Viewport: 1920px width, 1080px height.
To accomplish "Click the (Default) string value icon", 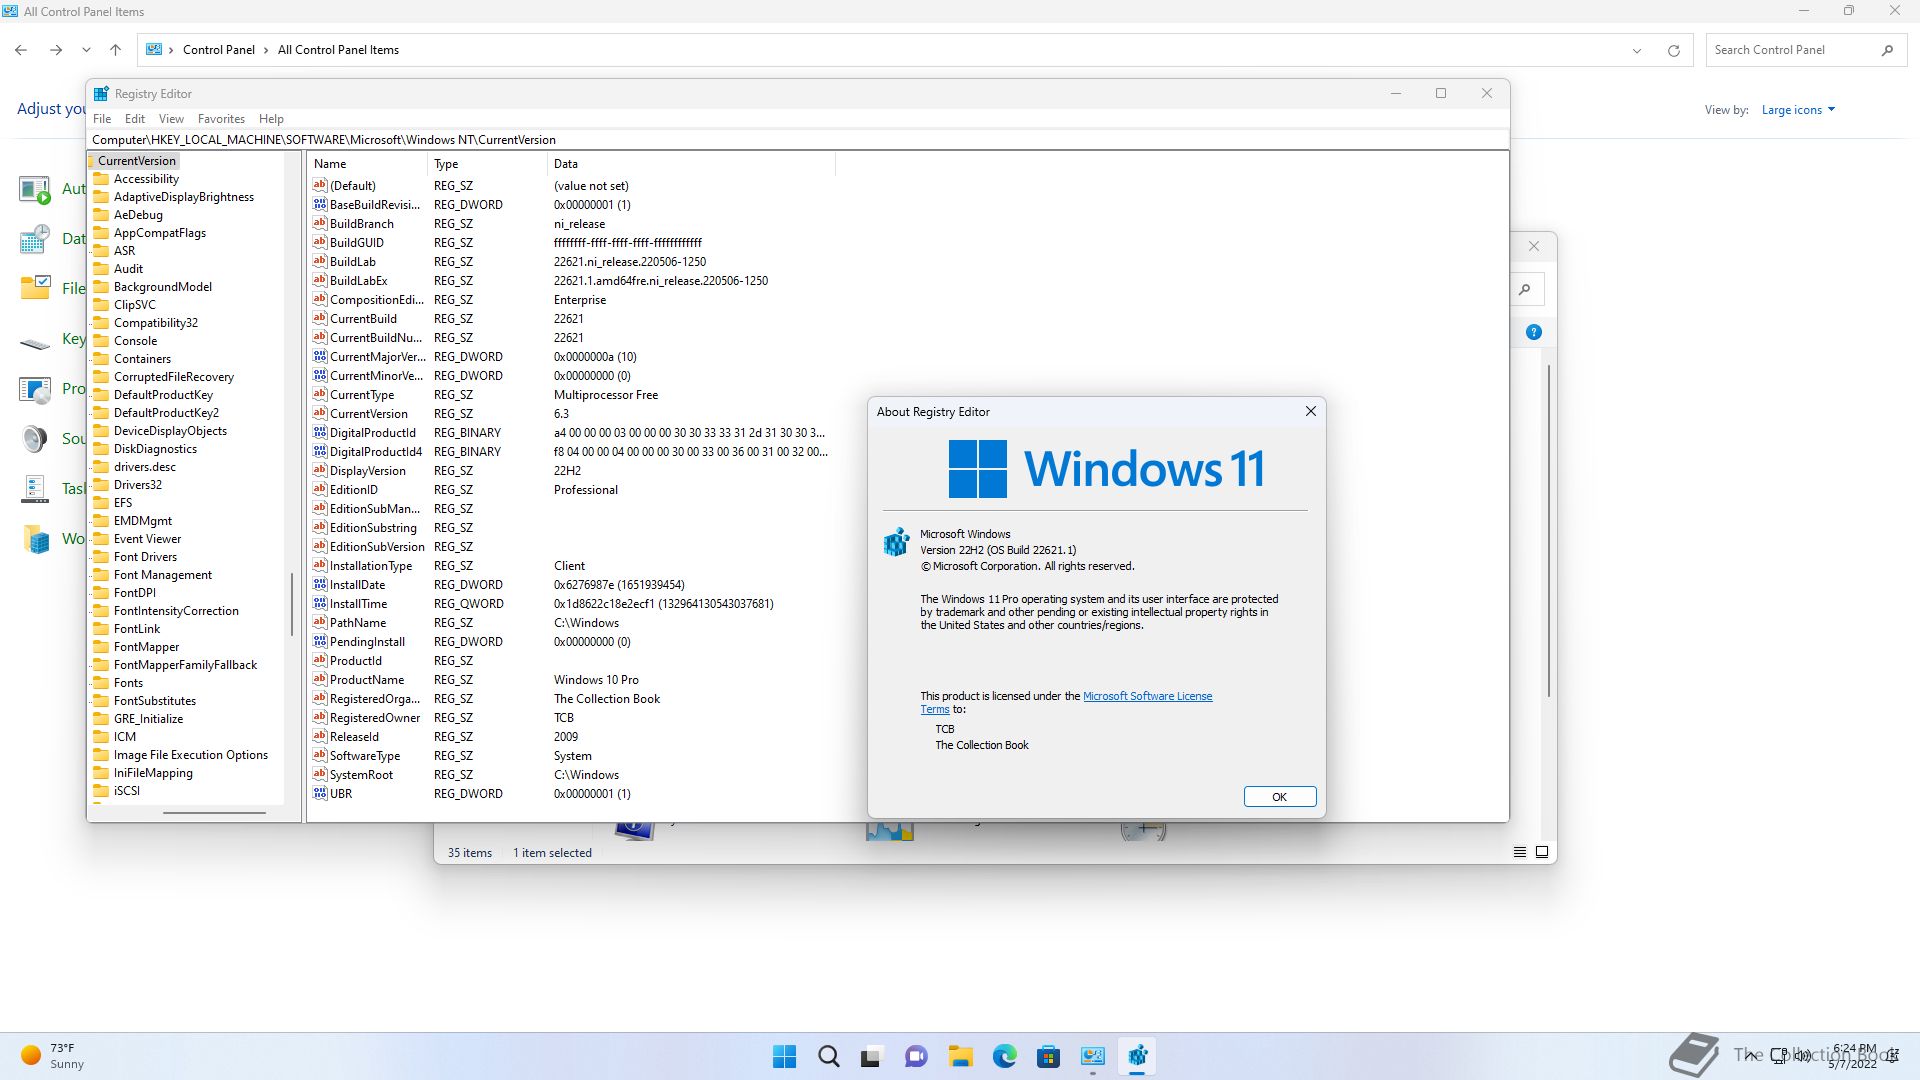I will [320, 185].
